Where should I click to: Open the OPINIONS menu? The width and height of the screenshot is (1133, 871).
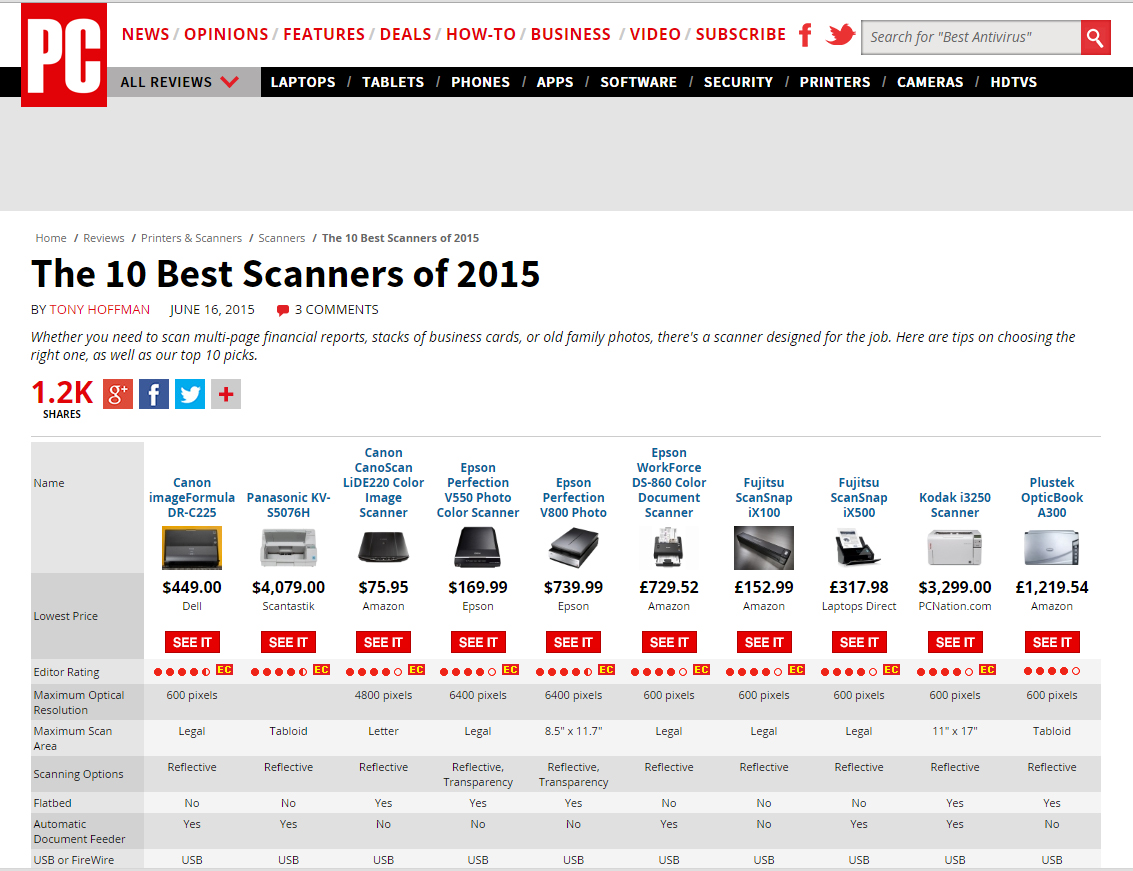(x=226, y=34)
